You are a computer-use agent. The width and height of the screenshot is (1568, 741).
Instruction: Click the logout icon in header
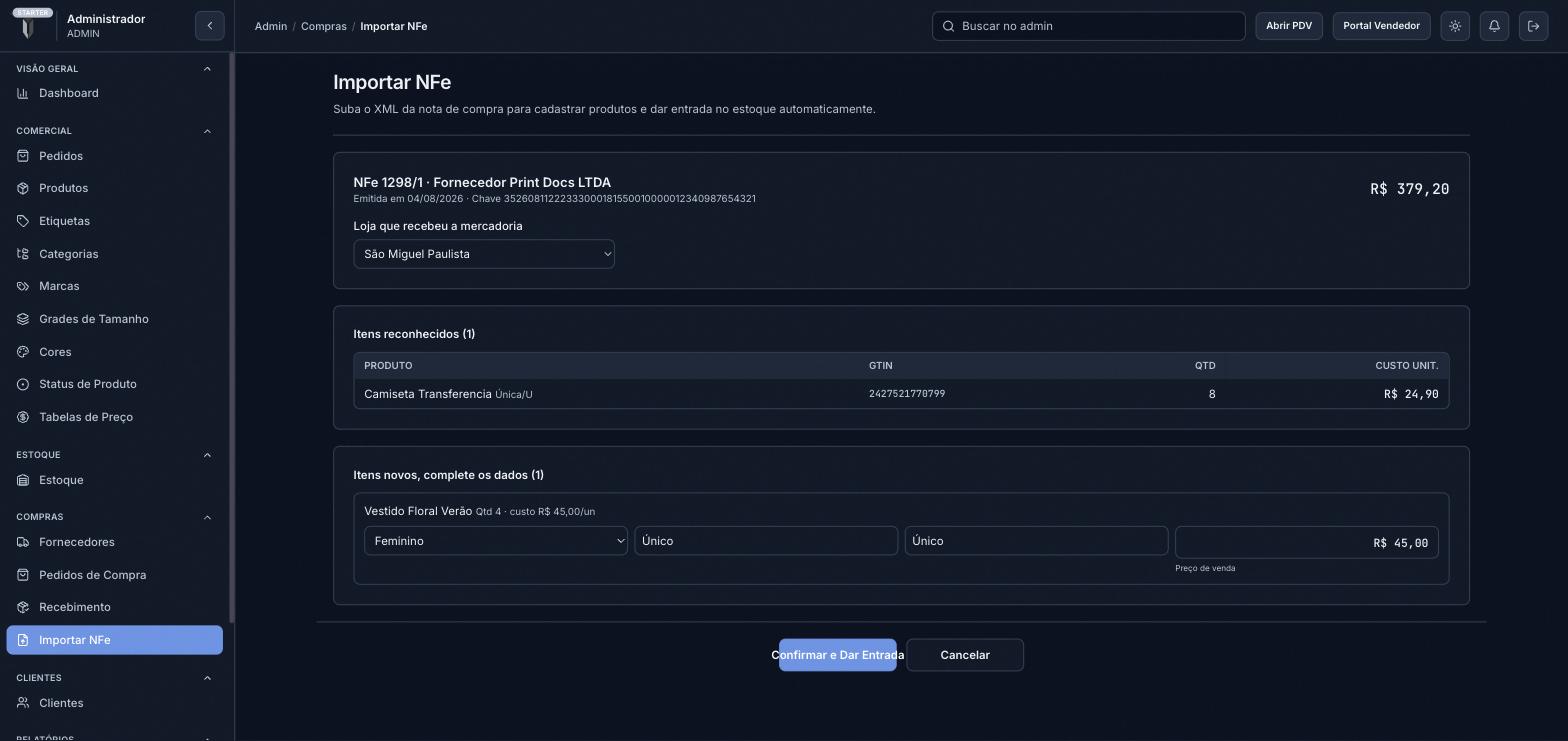[1533, 26]
